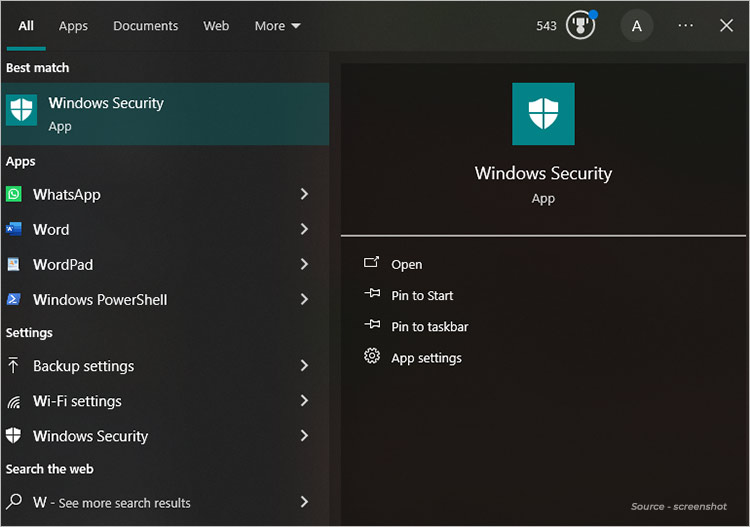This screenshot has height=527, width=750.
Task: Open Backup settings result text
Action: (83, 366)
